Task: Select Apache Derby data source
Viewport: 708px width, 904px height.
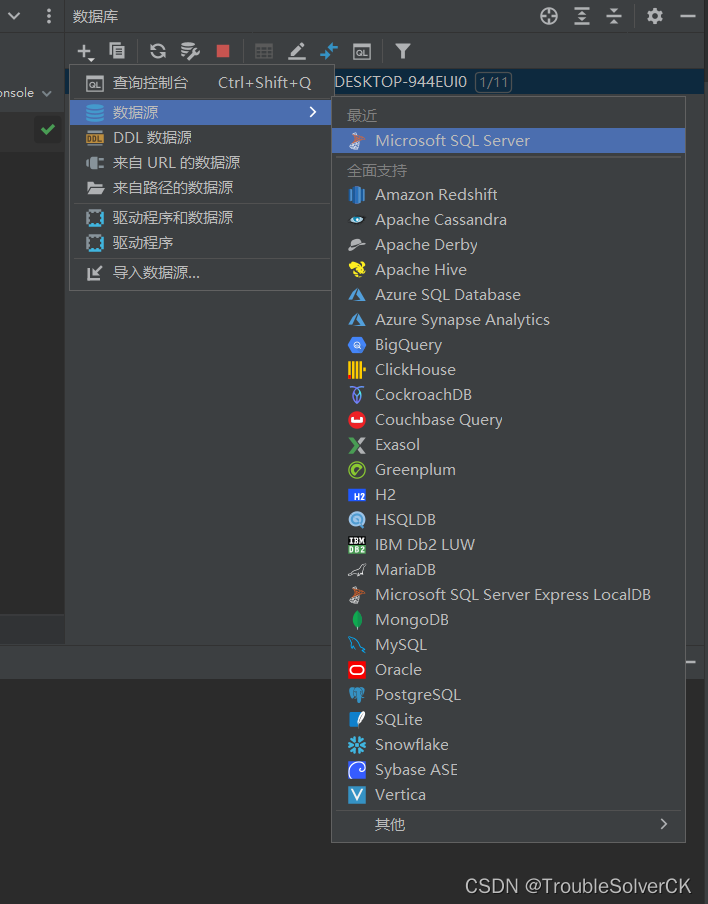Action: click(508, 245)
